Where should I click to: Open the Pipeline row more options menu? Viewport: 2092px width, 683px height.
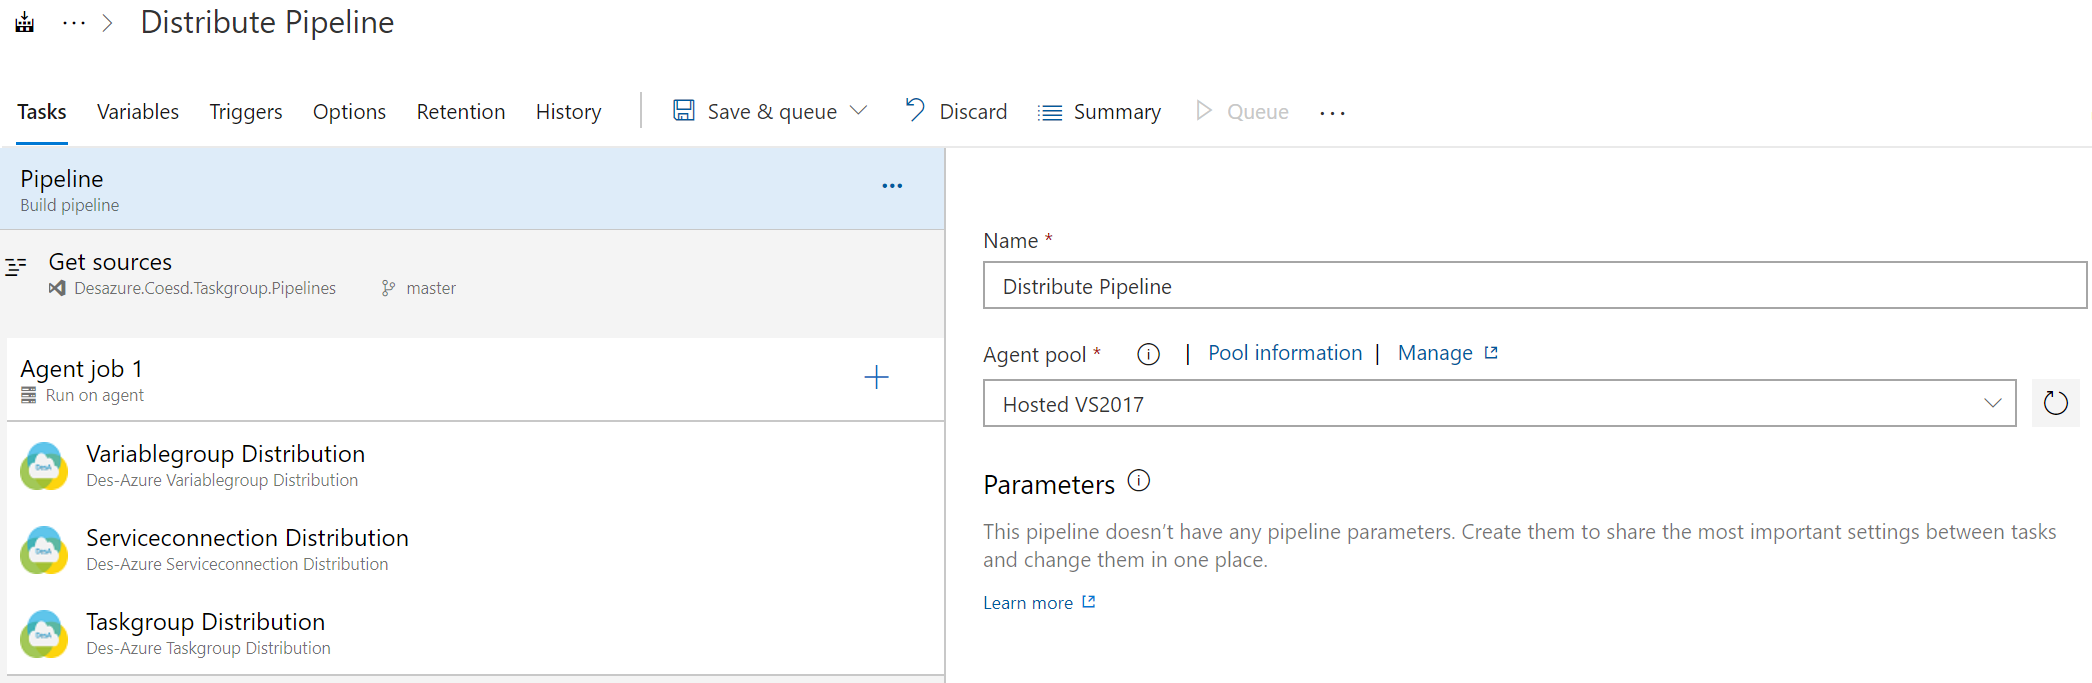click(x=892, y=186)
